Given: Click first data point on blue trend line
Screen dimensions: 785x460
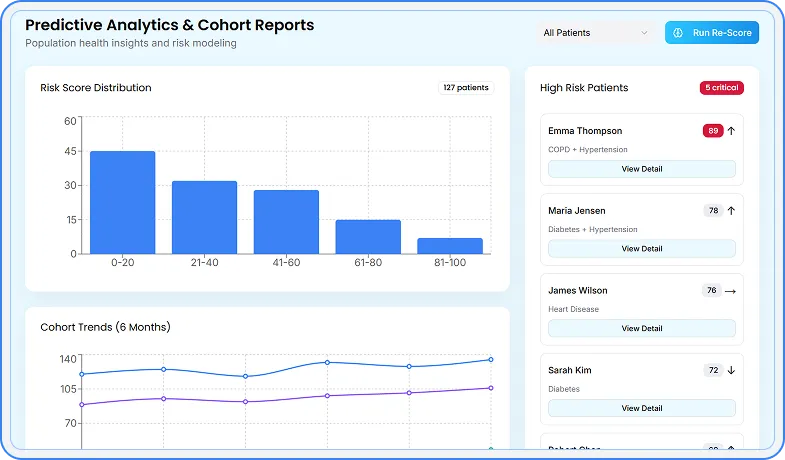Looking at the screenshot, I should point(82,374).
